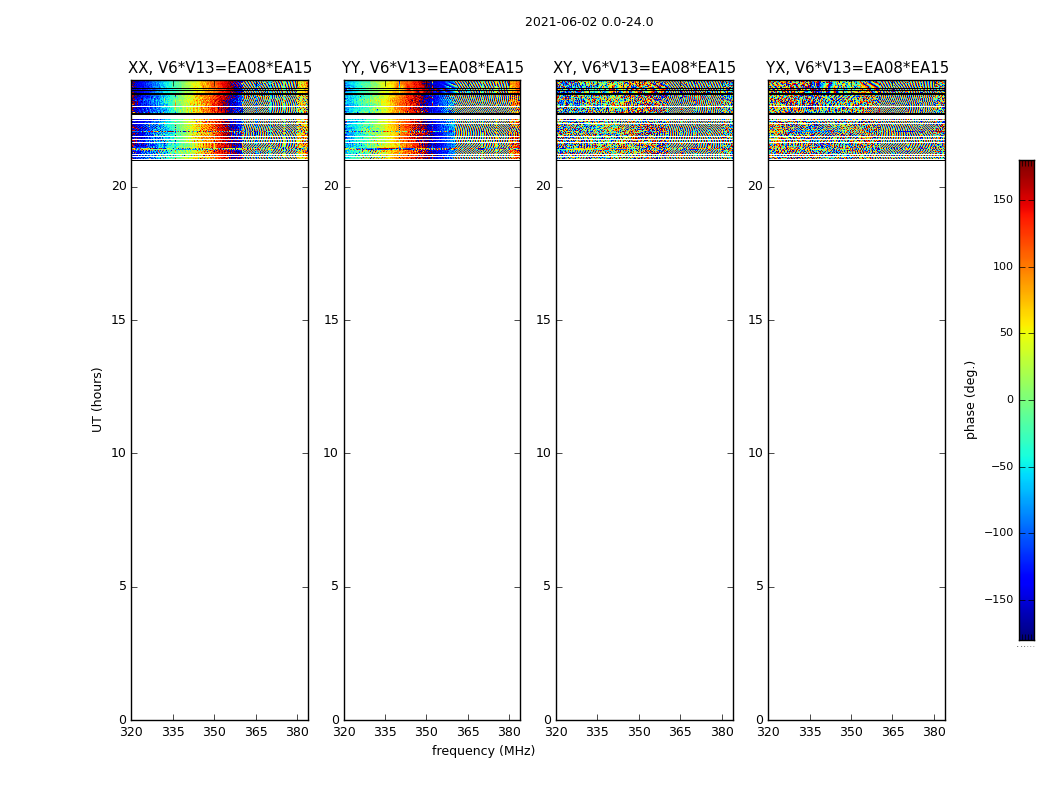Viewport: 1050px width, 800px height.
Task: Click the noisy phase data in YX plot
Action: click(x=857, y=120)
